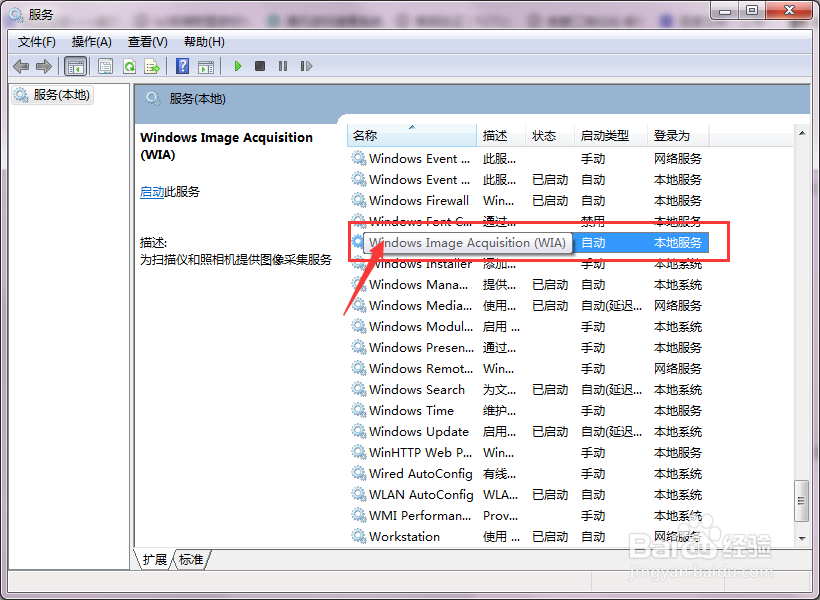Open the Properties toolbar icon
Screen dimensions: 820x600
click(106, 66)
